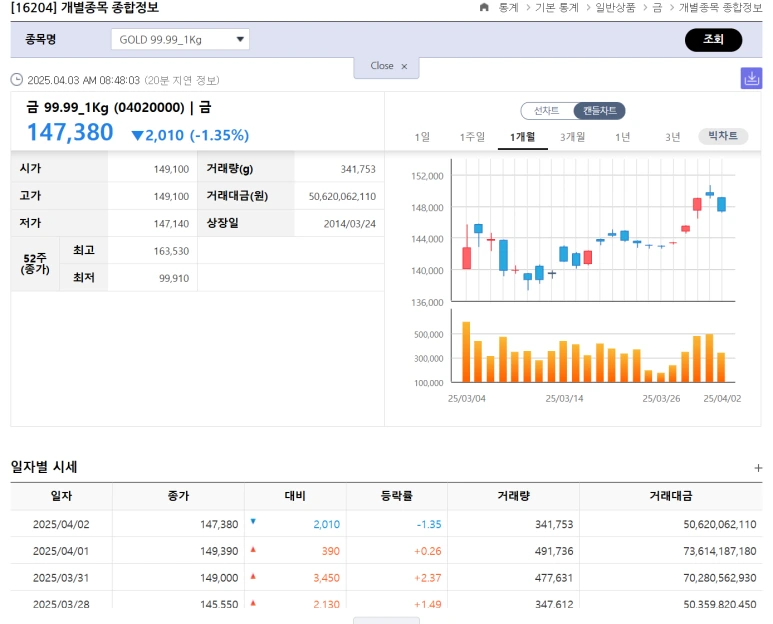This screenshot has width=773, height=624.
Task: Click the up triangle in 2025/04/01 row
Action: 253,549
